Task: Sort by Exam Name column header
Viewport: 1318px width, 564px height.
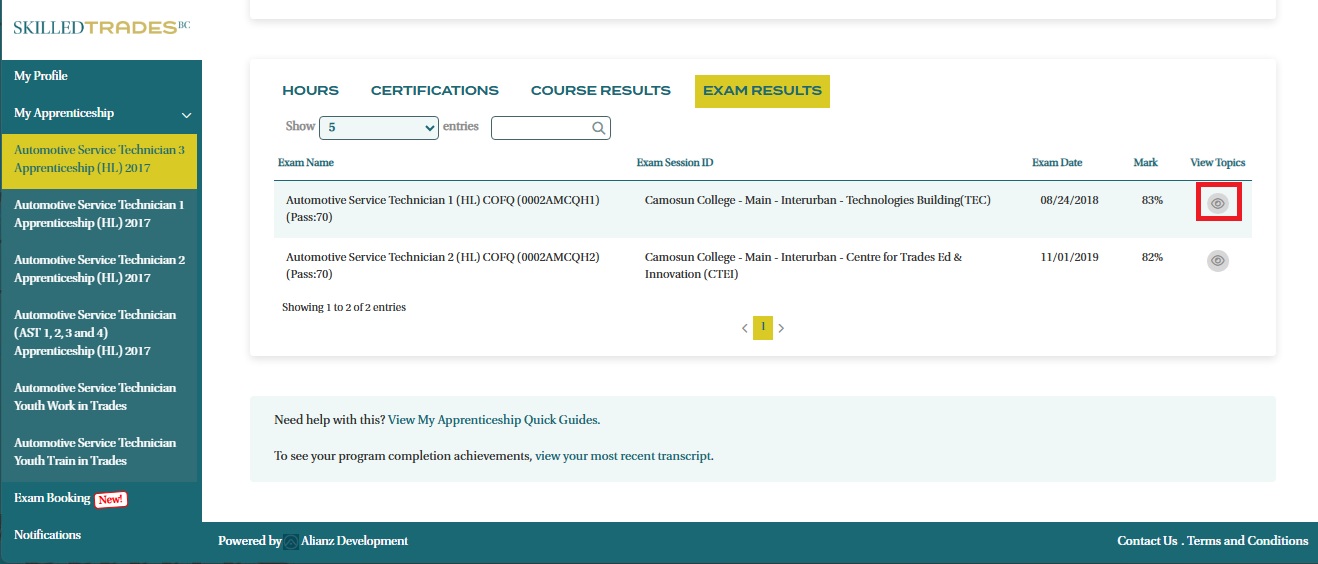Action: (x=306, y=162)
